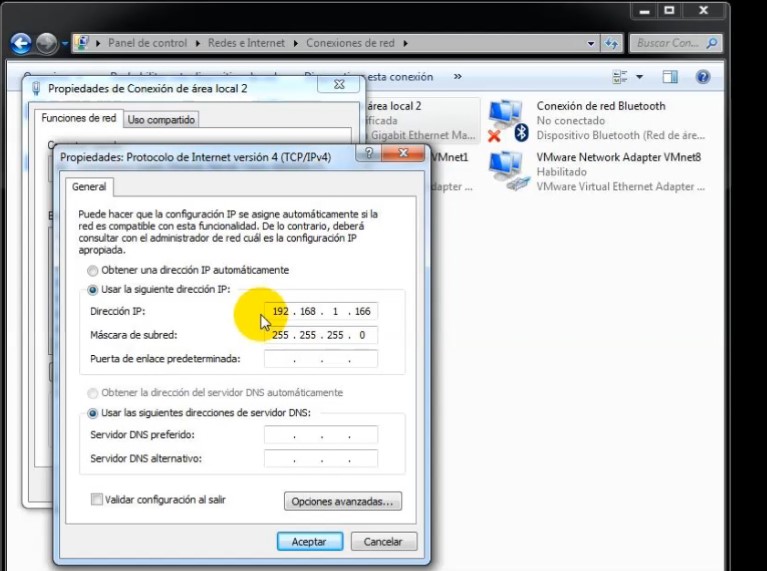Image resolution: width=767 pixels, height=571 pixels.
Task: Select VMware Network Adapter VMnet8 icon
Action: pyautogui.click(x=509, y=172)
